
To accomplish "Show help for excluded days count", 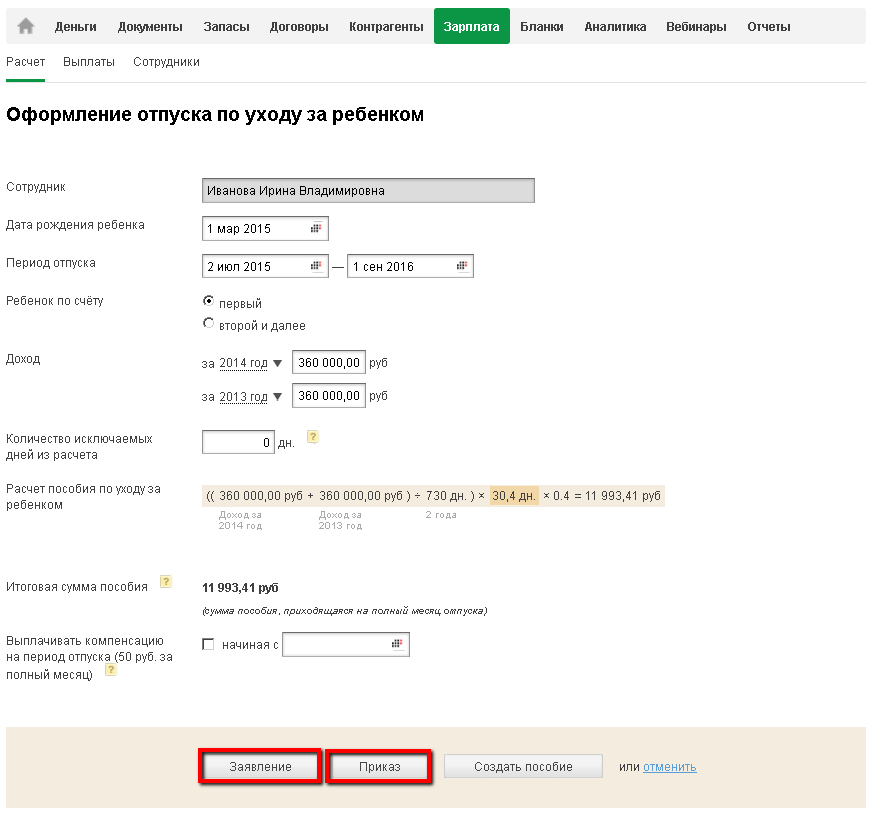I will (x=313, y=437).
